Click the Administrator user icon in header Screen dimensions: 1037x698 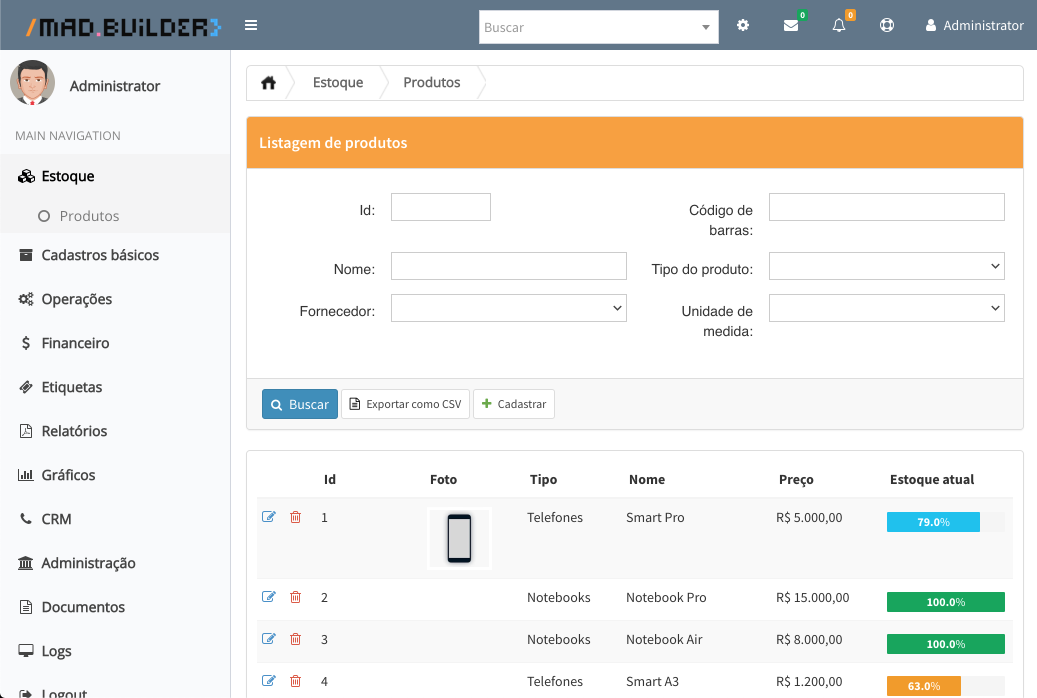[931, 25]
